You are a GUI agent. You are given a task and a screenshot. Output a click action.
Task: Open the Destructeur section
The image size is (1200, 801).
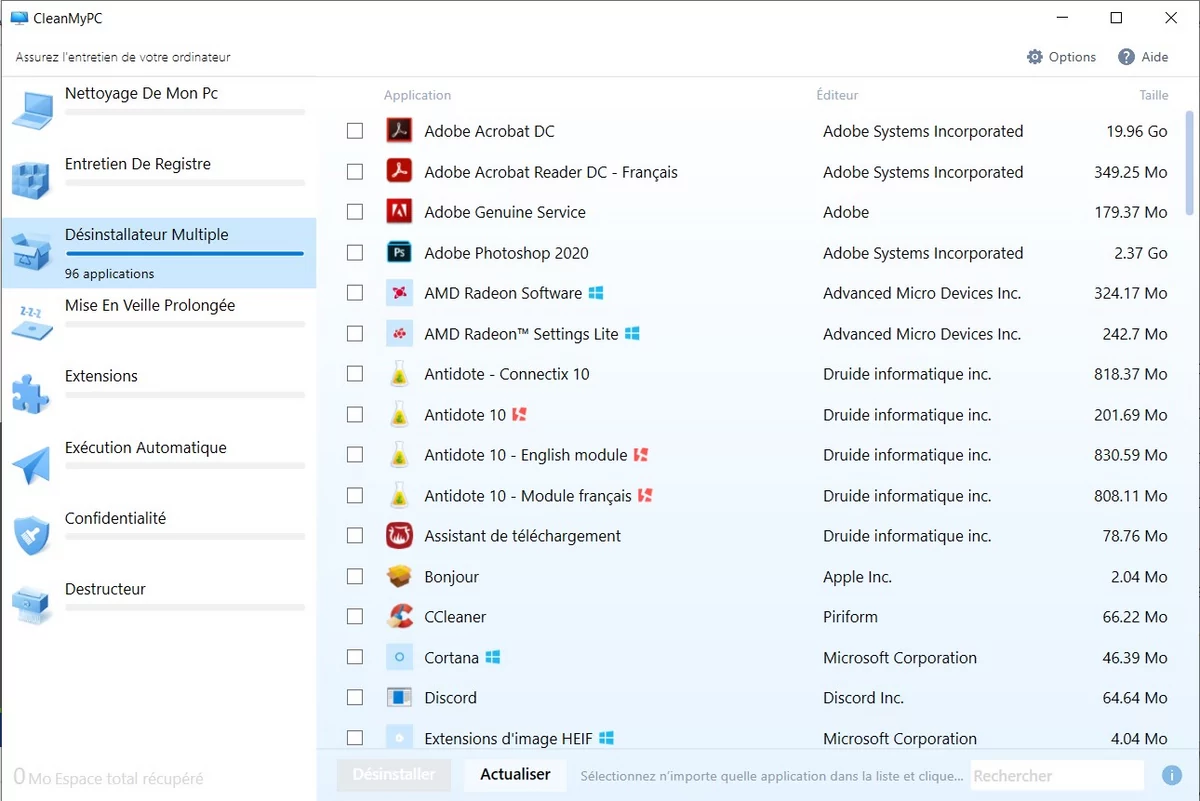pyautogui.click(x=159, y=607)
